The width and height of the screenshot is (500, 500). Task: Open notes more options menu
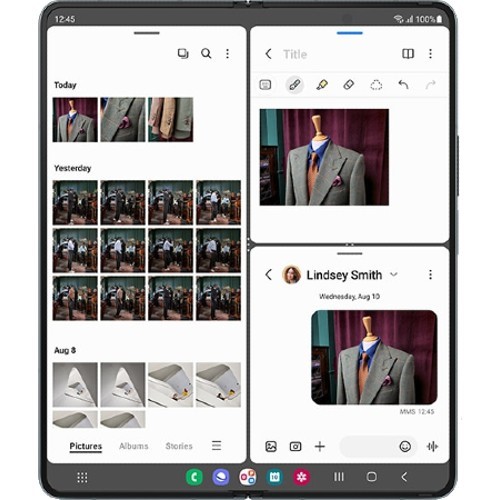click(x=430, y=54)
